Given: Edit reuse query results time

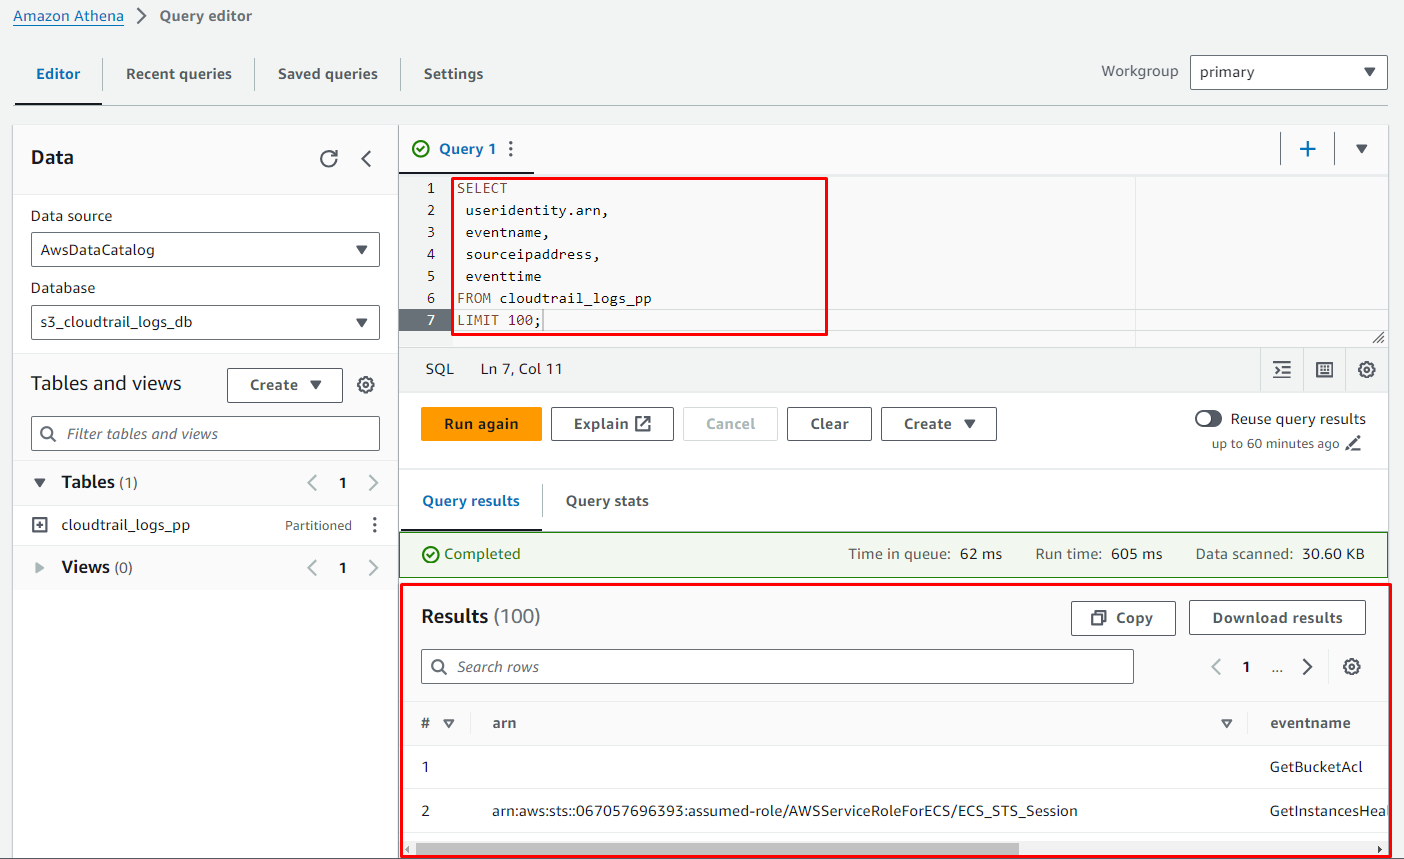Looking at the screenshot, I should [1353, 444].
